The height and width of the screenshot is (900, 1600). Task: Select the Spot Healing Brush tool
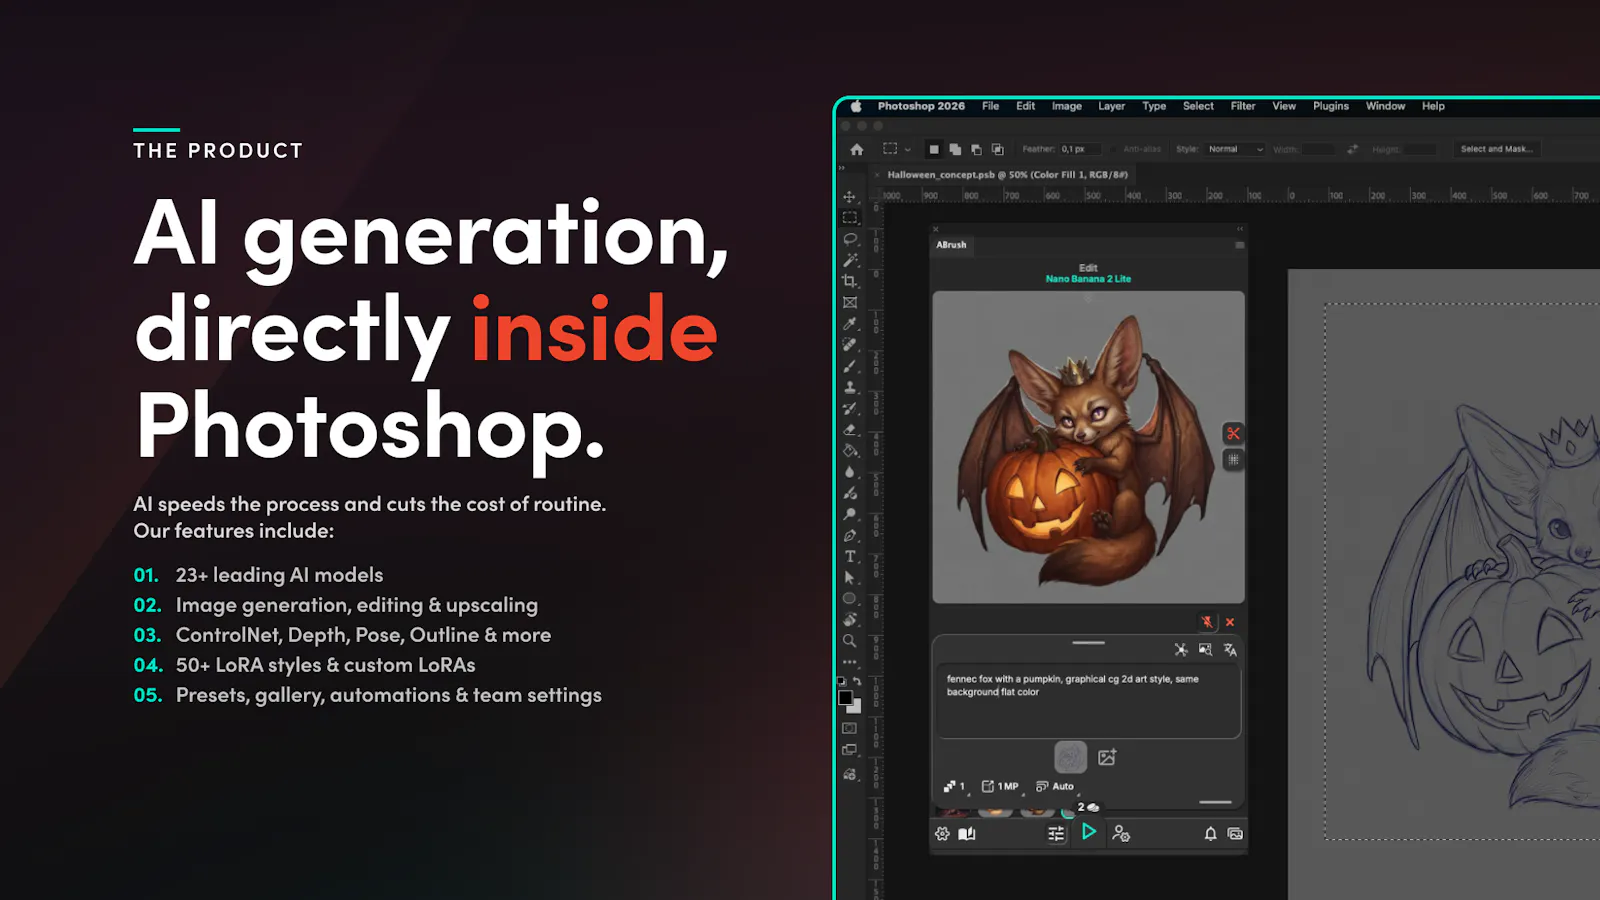coord(850,344)
